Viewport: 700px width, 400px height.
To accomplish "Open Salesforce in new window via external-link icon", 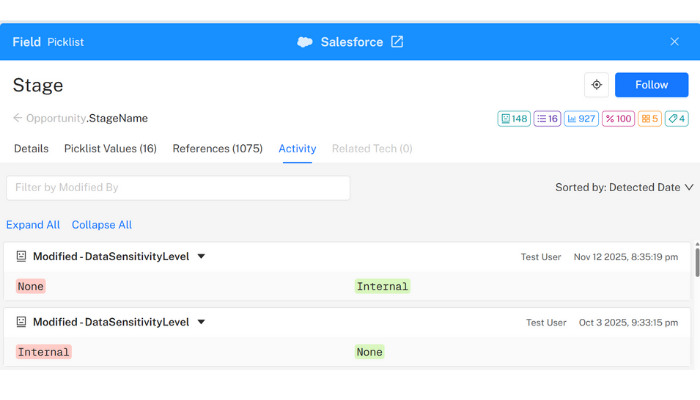I will (397, 42).
